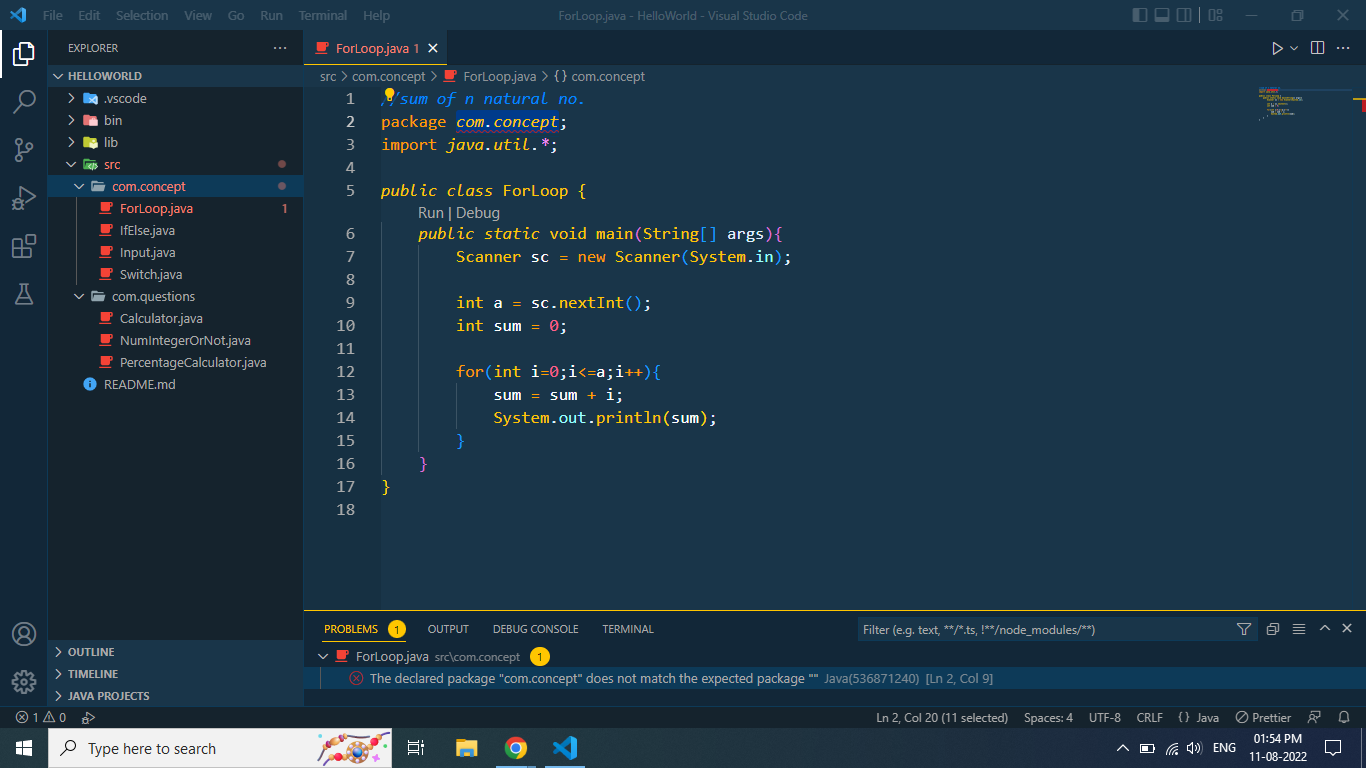Open Calculator.java in the explorer
This screenshot has width=1366, height=768.
coord(161,318)
